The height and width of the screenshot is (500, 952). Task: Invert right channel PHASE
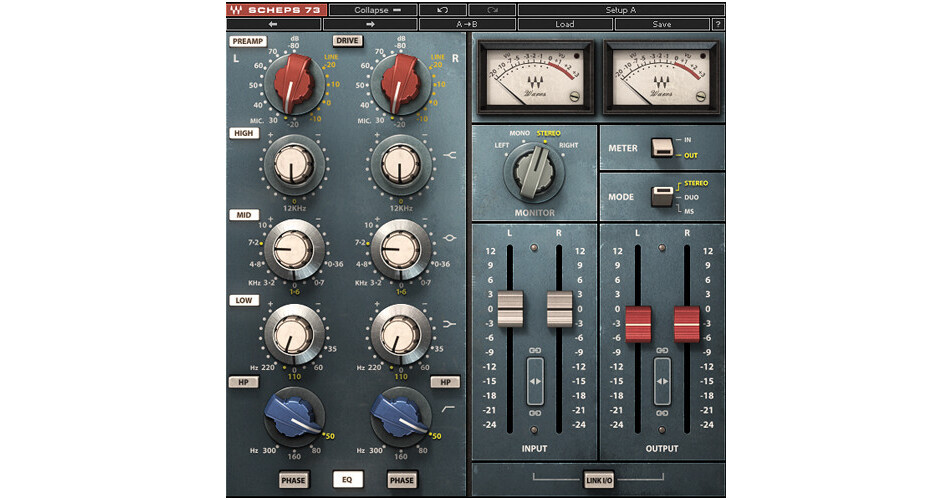pos(401,480)
